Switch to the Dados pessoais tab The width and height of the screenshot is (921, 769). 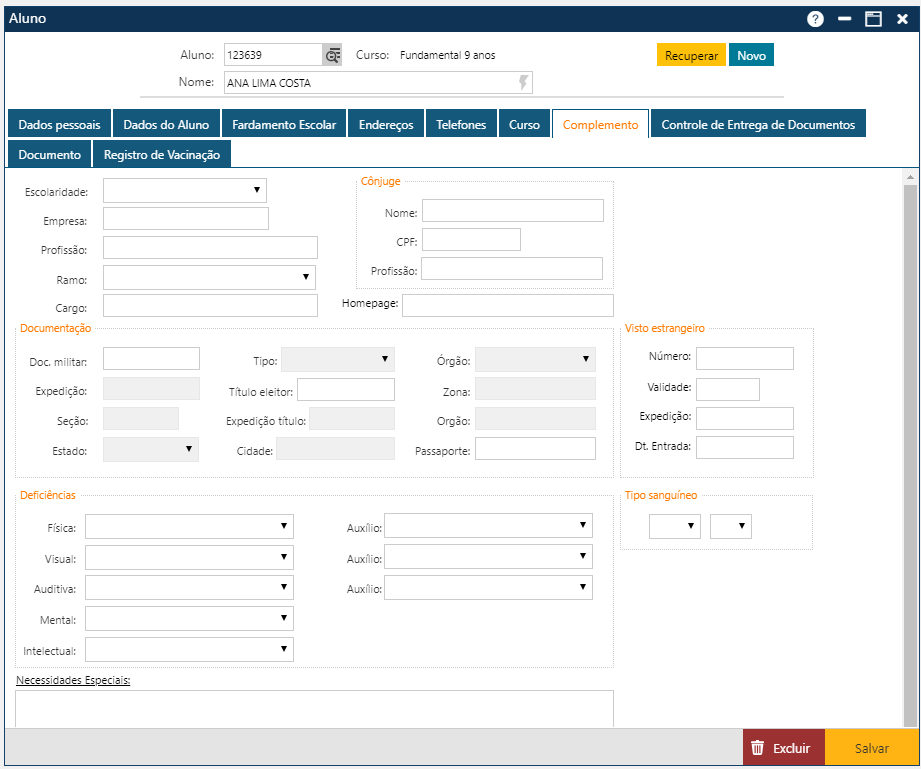[x=59, y=125]
